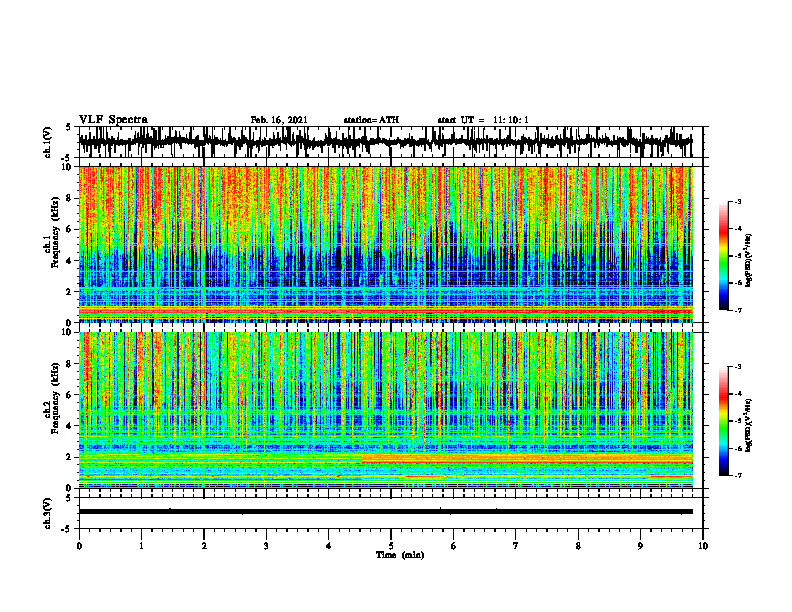The width and height of the screenshot is (792, 612).
Task: Click the "ch.3(V)" axis label
Action: click(48, 513)
